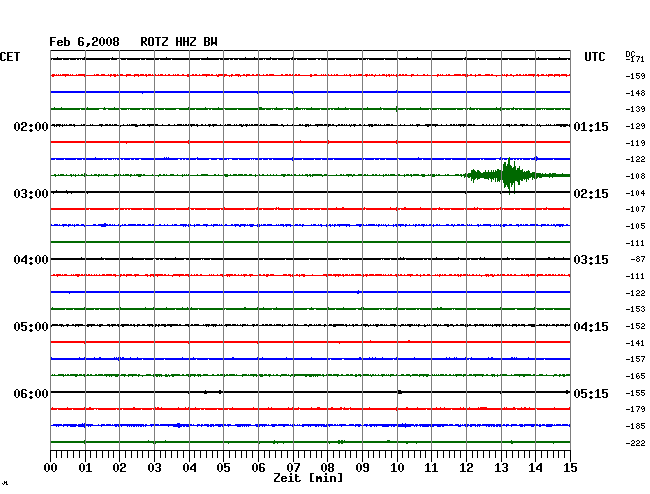The image size is (650, 494).
Task: Click the DC offset value -155
Action: (635, 393)
